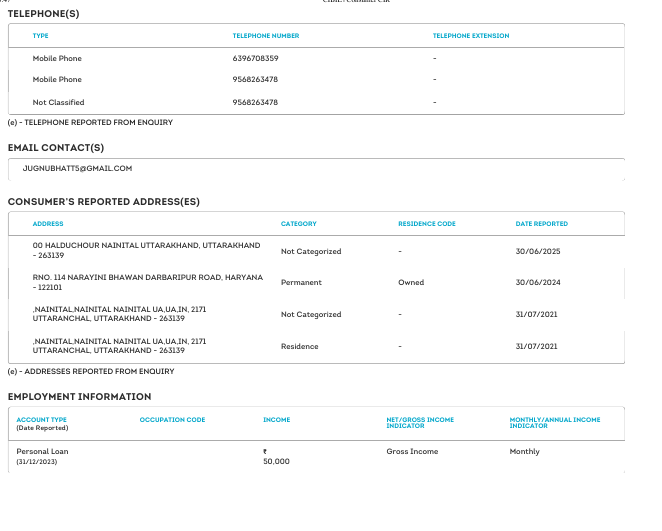The width and height of the screenshot is (662, 531).
Task: Click the addresses reported from enquiry note
Action: [91, 371]
